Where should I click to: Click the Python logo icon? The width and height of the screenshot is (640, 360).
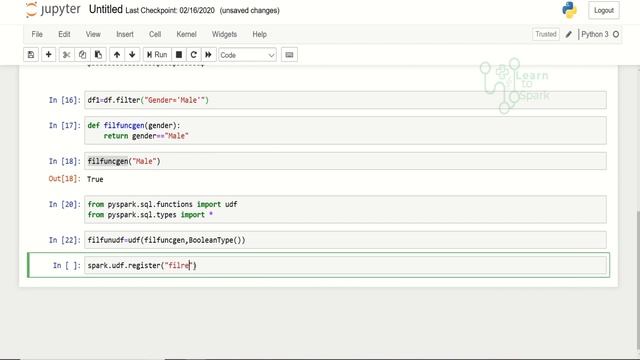point(569,10)
